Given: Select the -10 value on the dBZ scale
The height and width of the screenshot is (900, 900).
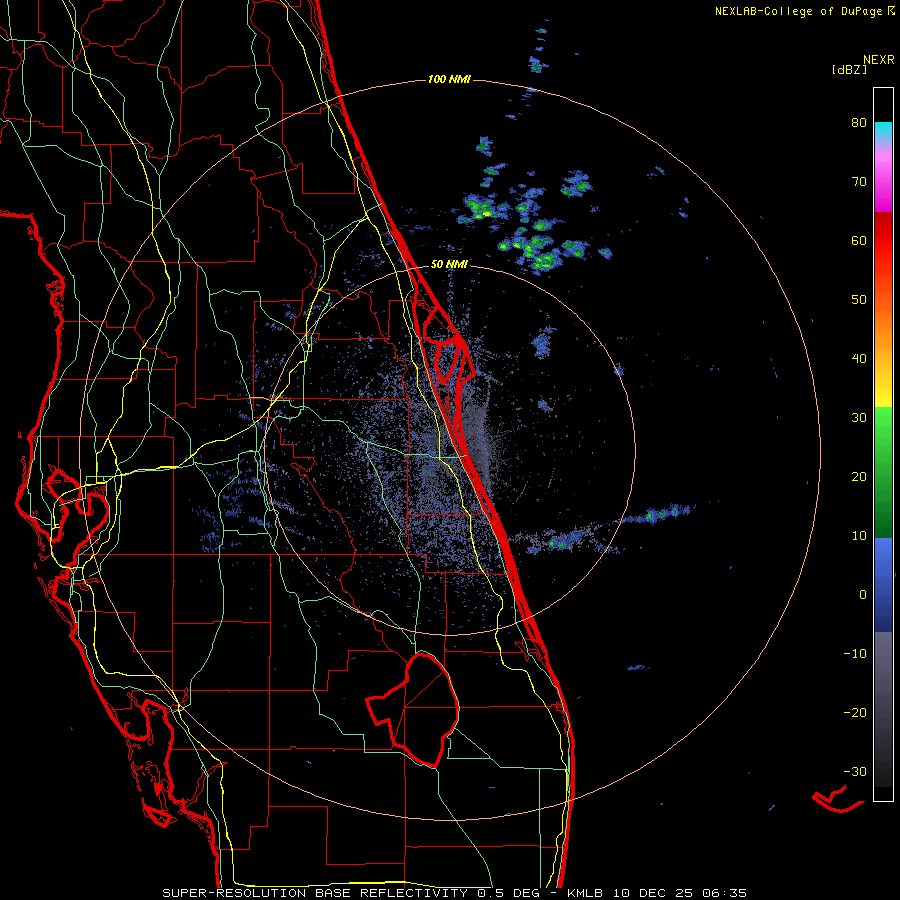Looking at the screenshot, I should point(855,654).
